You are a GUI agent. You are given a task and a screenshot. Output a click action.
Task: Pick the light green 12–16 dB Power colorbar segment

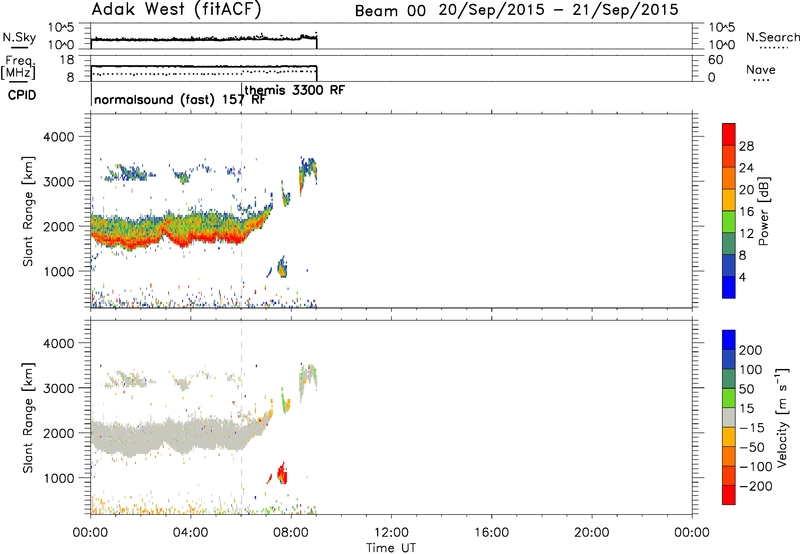729,222
